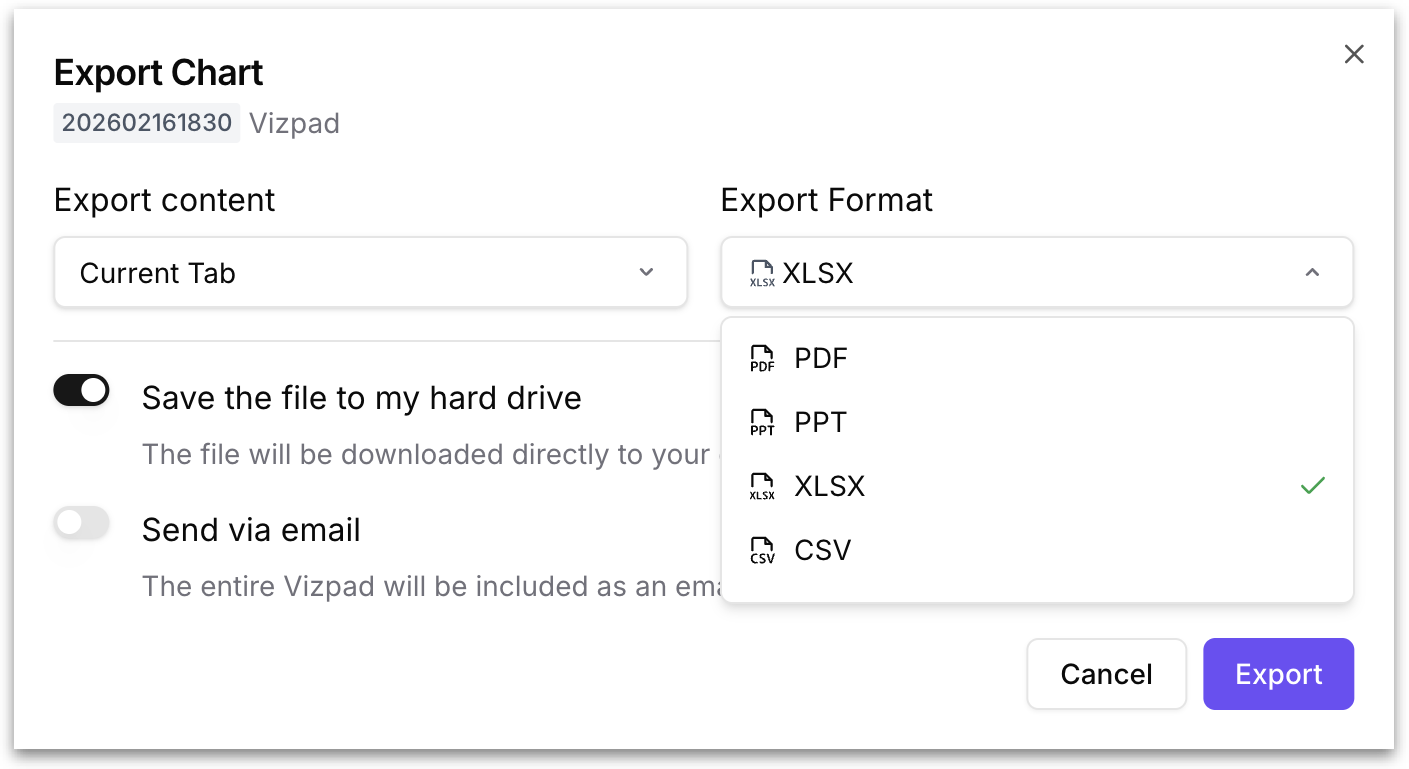Screen dimensions: 1409x769
Task: Open the Export content Current Tab dropdown
Action: [370, 273]
